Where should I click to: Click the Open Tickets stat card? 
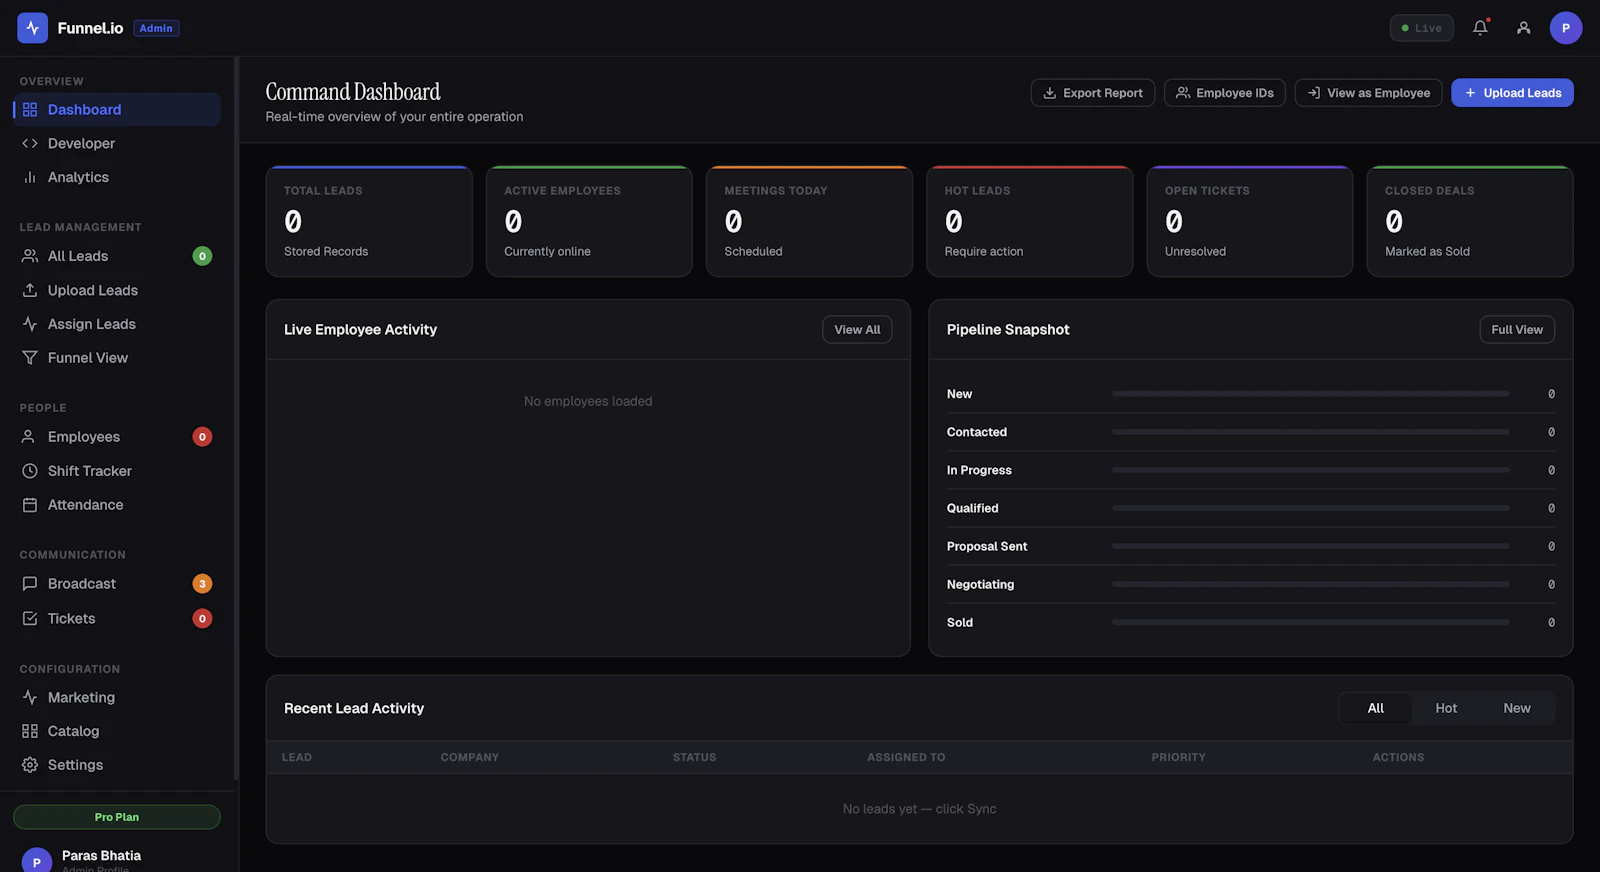[1250, 221]
